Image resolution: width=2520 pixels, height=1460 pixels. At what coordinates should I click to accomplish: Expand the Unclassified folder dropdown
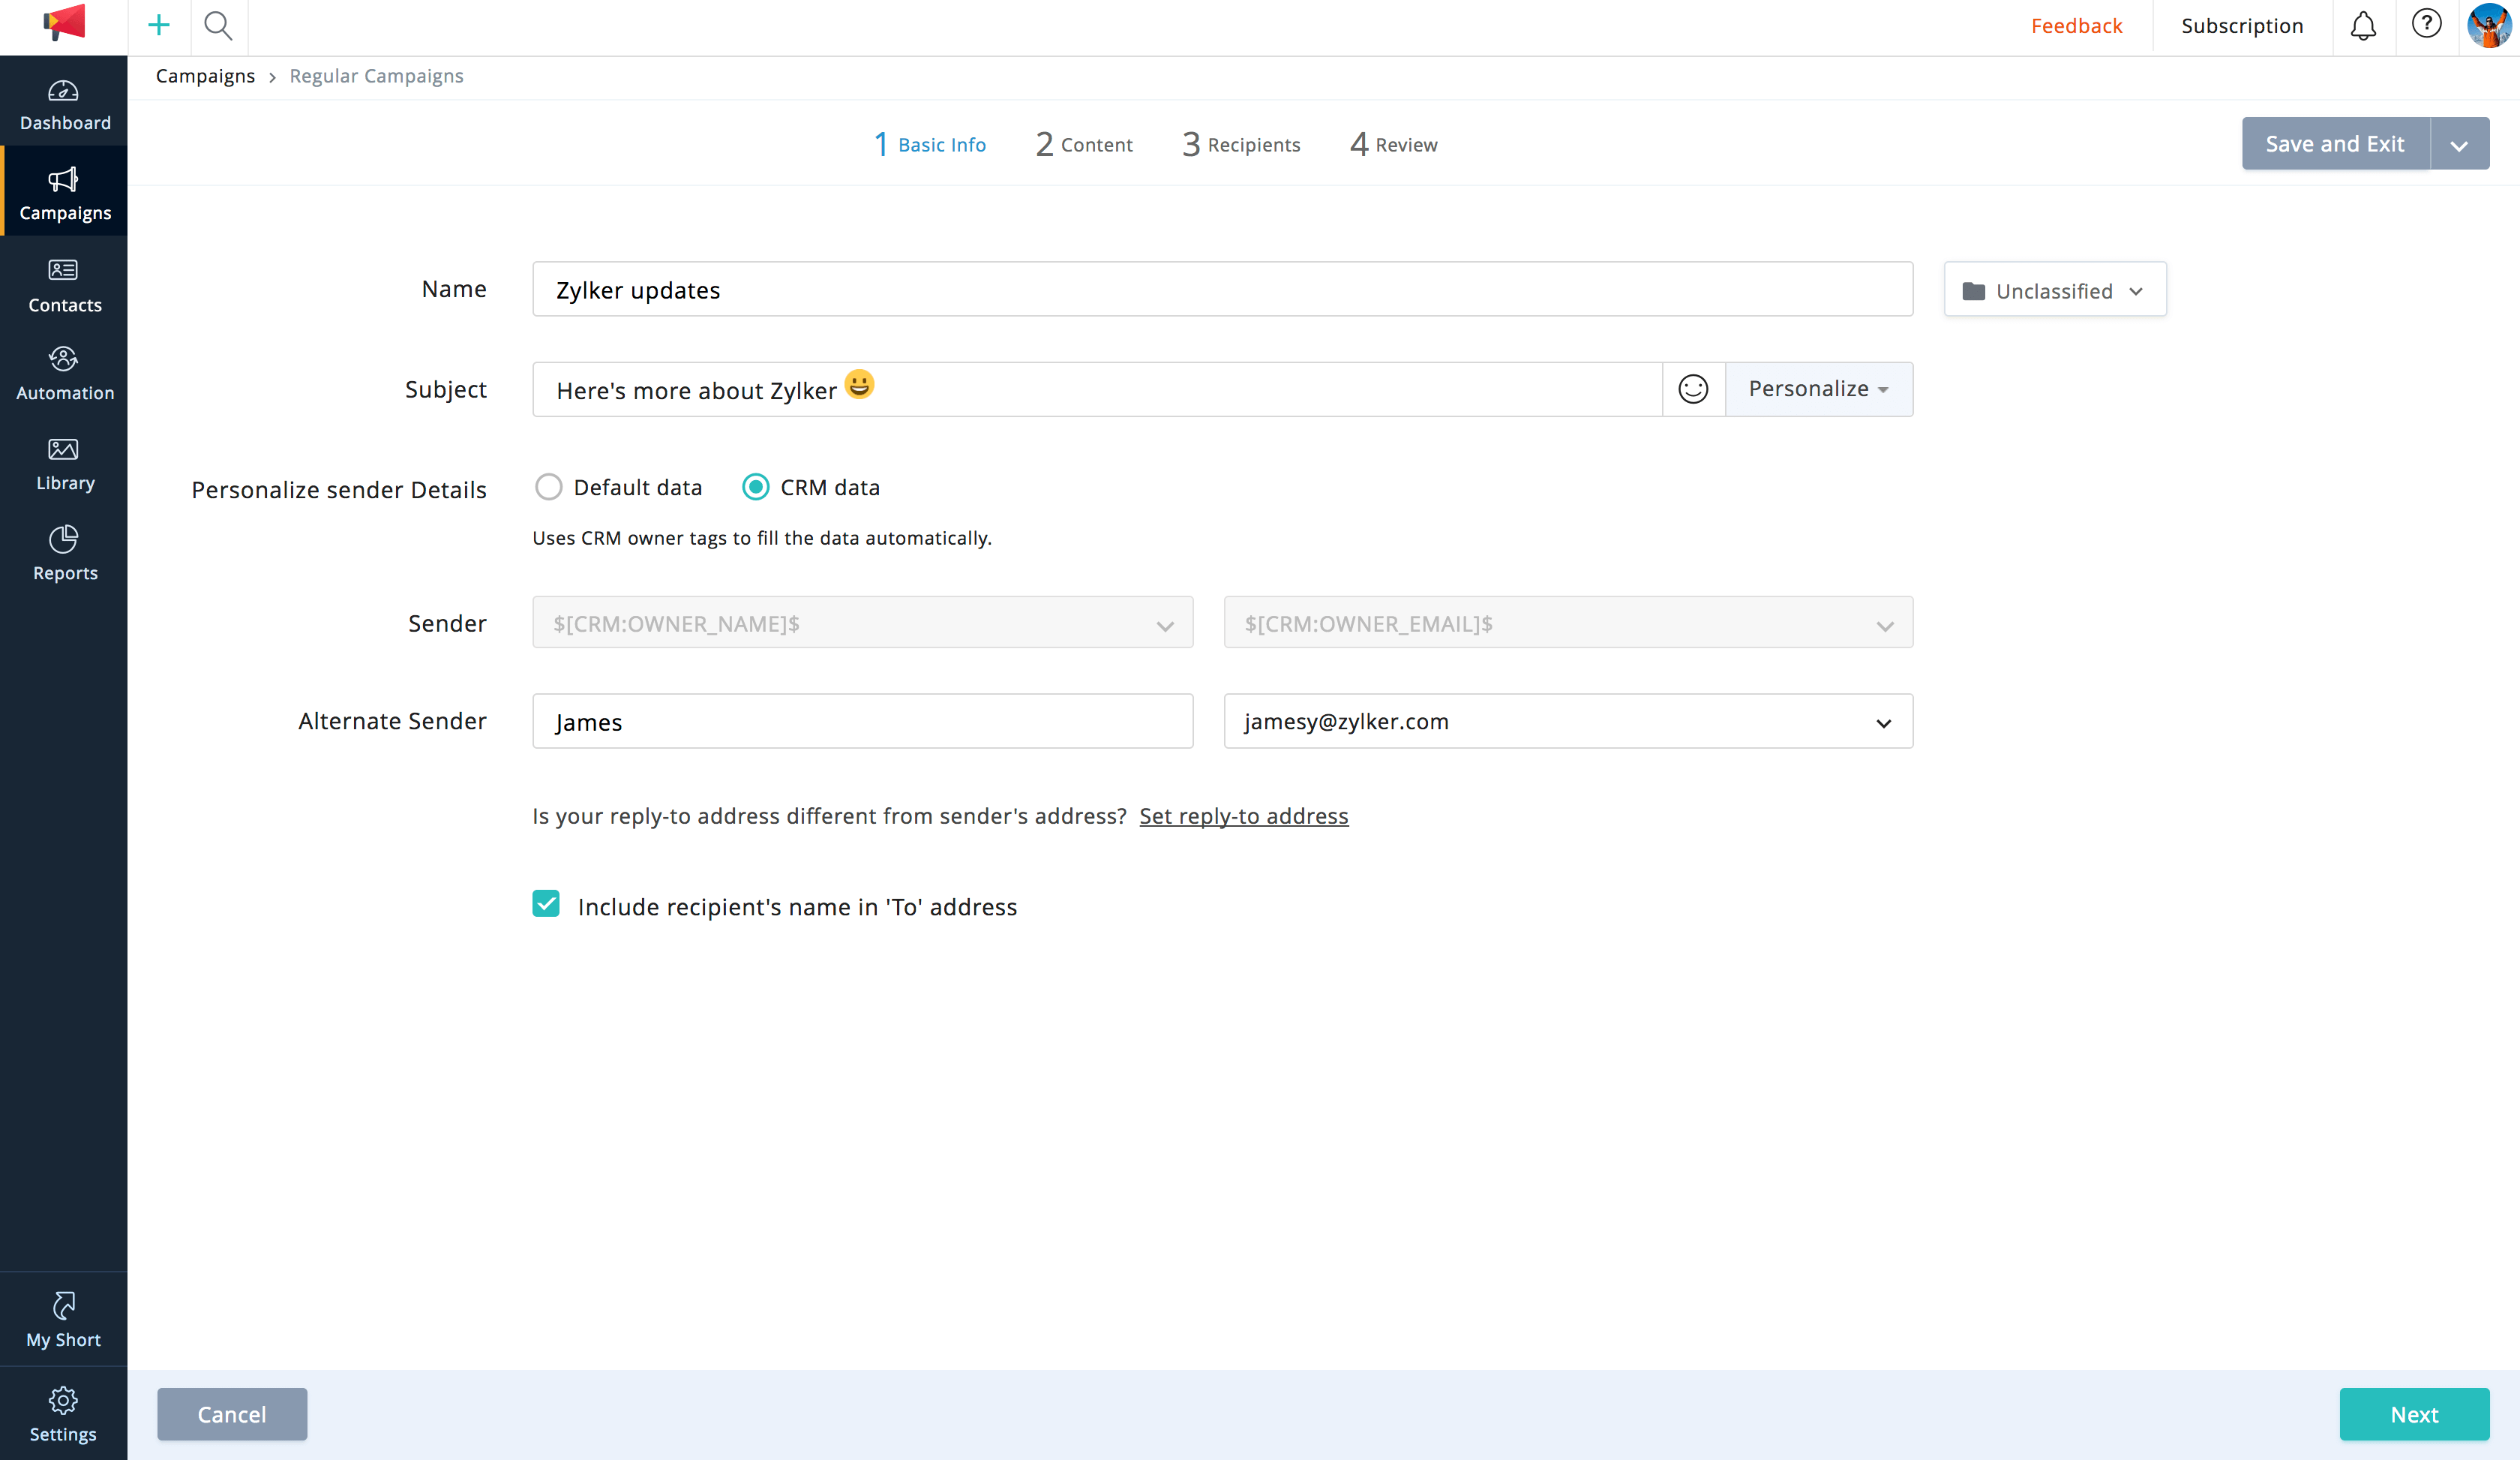[2054, 290]
